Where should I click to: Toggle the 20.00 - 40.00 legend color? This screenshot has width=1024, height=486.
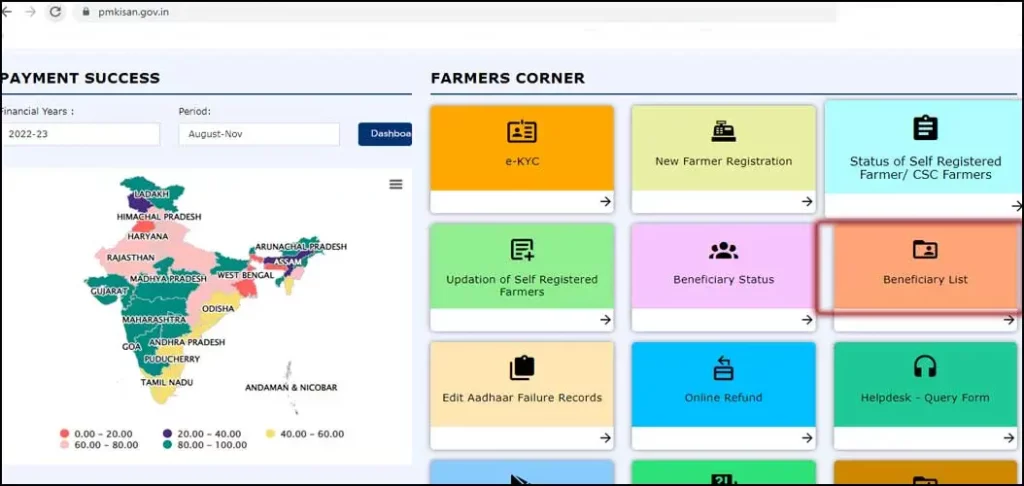click(167, 434)
